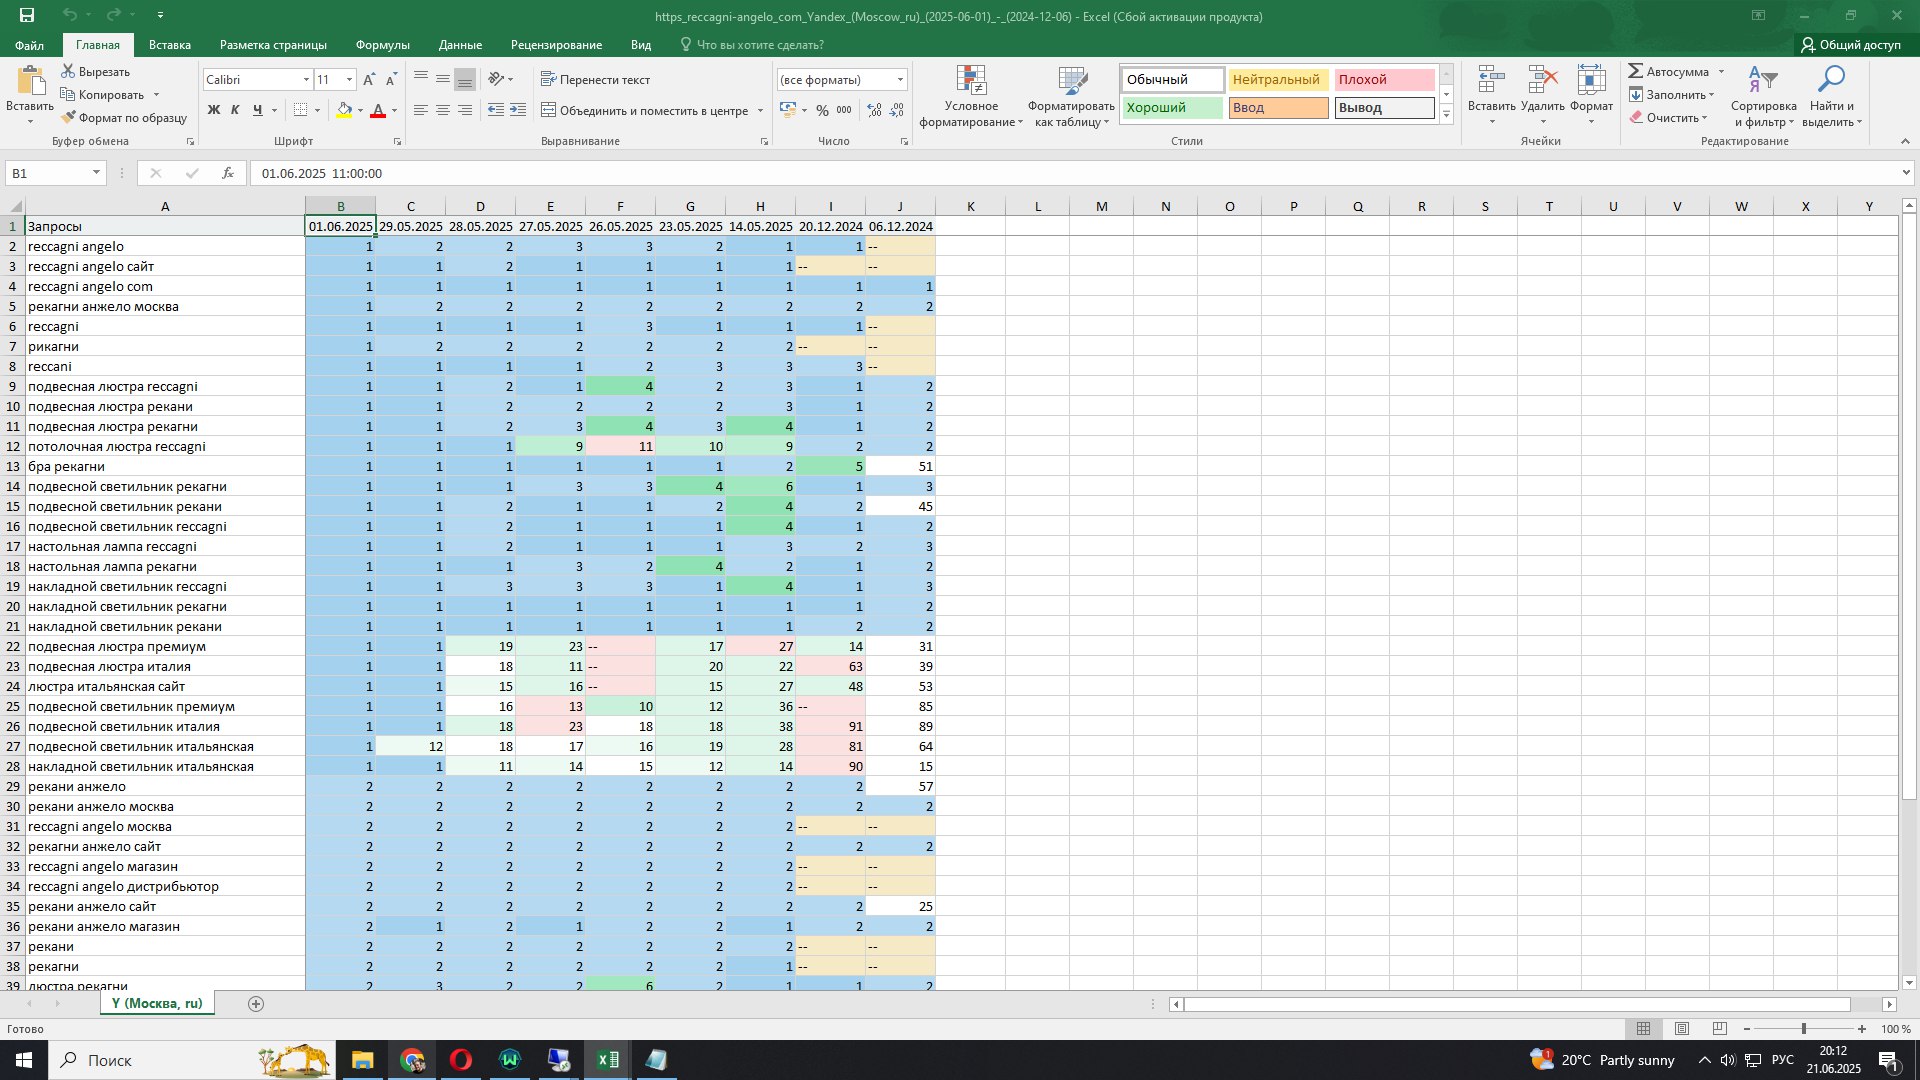Click Заполнить fill button
This screenshot has width=1920, height=1080.
[x=1670, y=95]
